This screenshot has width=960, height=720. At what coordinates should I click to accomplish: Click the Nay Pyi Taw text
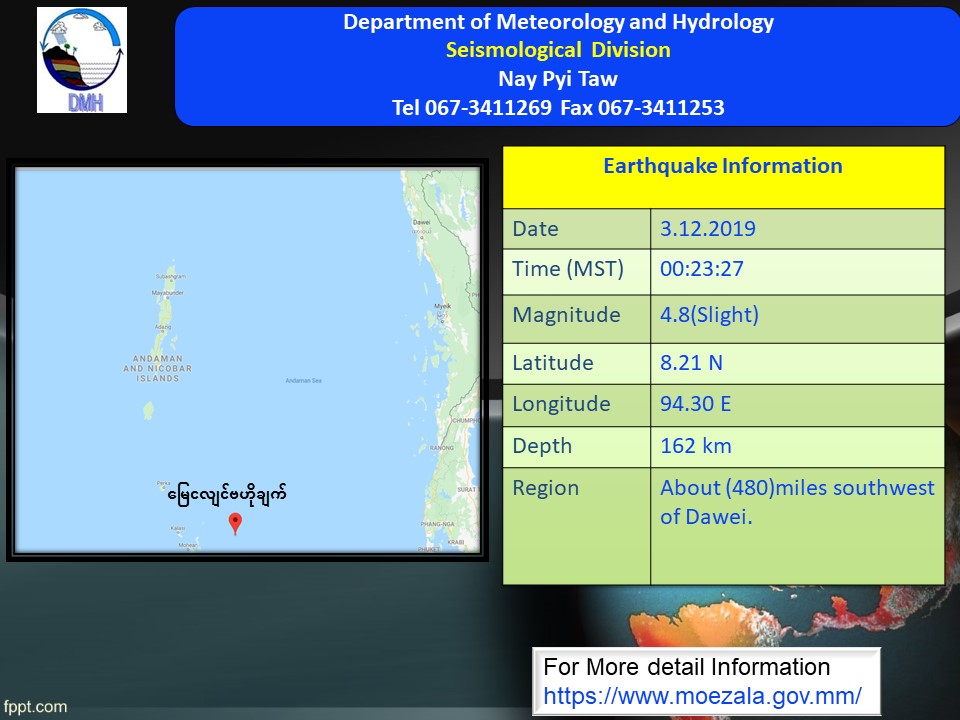click(558, 79)
